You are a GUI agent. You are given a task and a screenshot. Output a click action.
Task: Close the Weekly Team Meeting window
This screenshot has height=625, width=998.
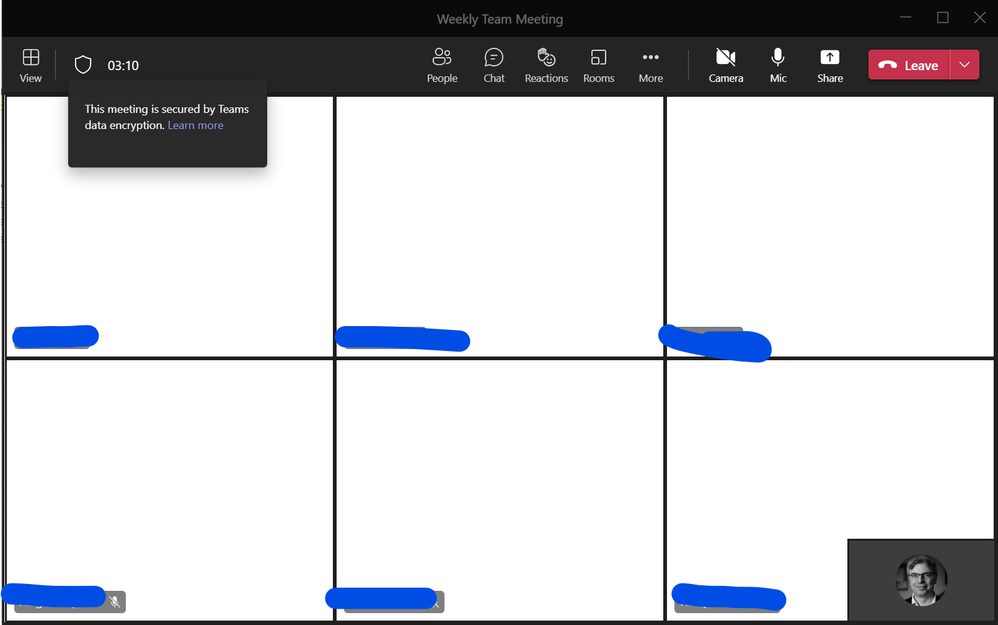tap(980, 18)
